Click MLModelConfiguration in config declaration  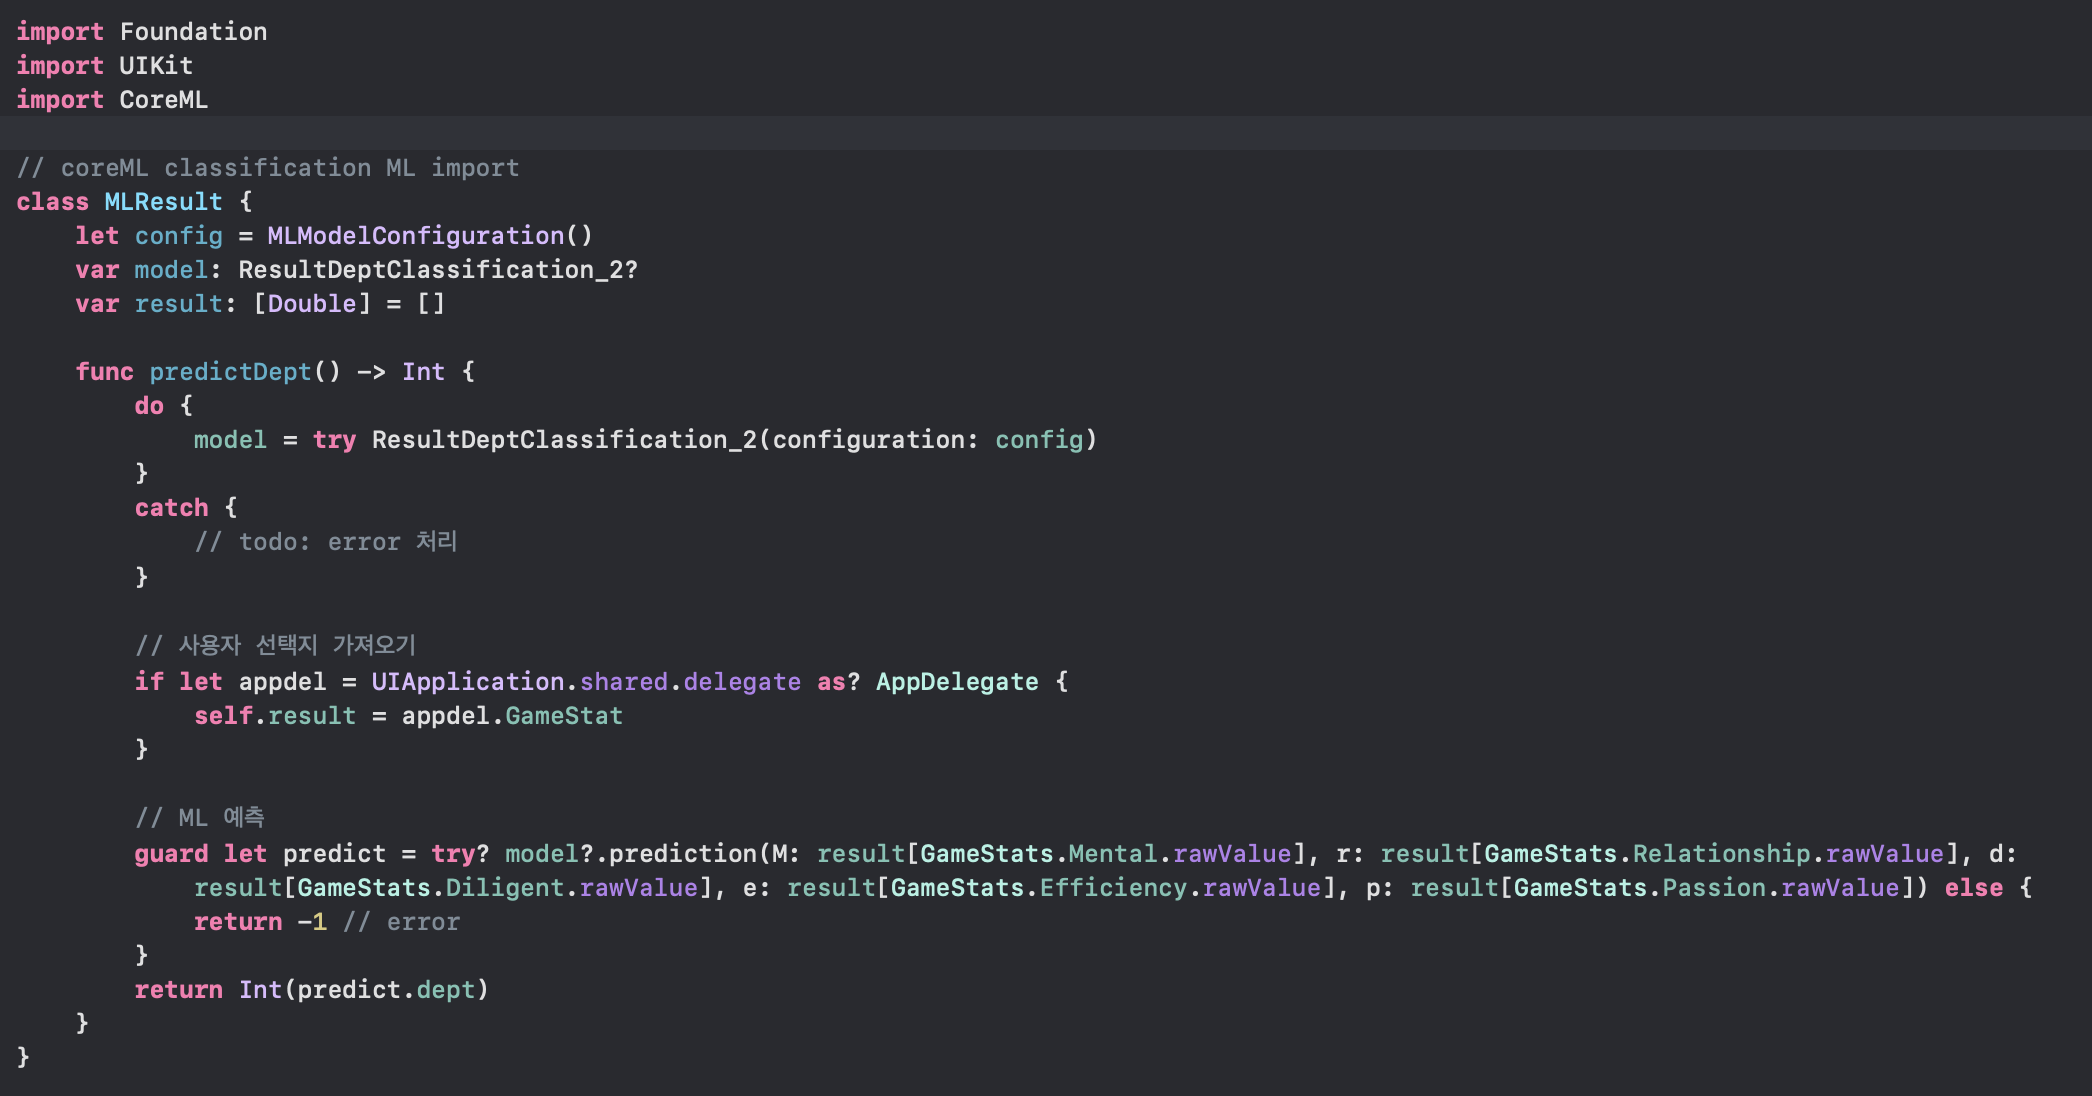[x=415, y=236]
